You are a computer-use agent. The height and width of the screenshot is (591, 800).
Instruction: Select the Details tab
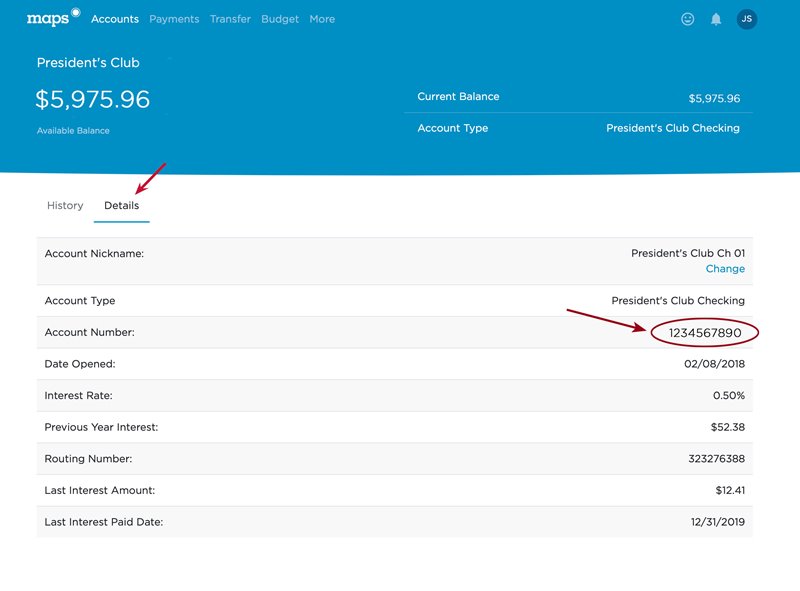tap(122, 206)
